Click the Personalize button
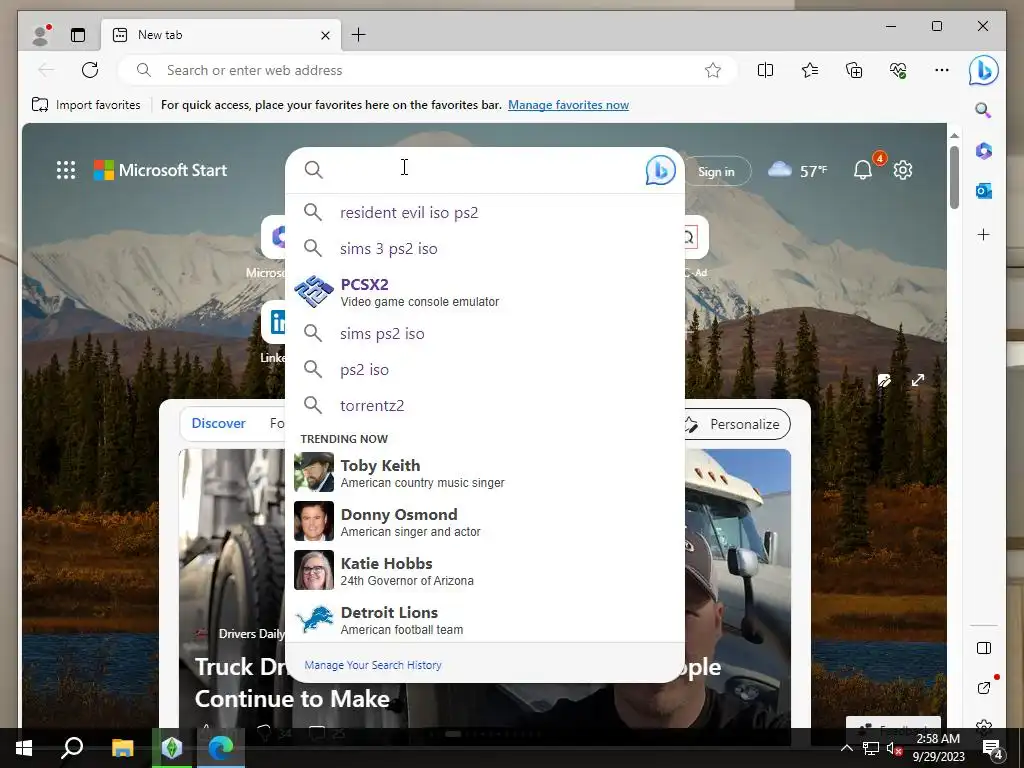Screen dimensions: 1024x768 click(736, 424)
